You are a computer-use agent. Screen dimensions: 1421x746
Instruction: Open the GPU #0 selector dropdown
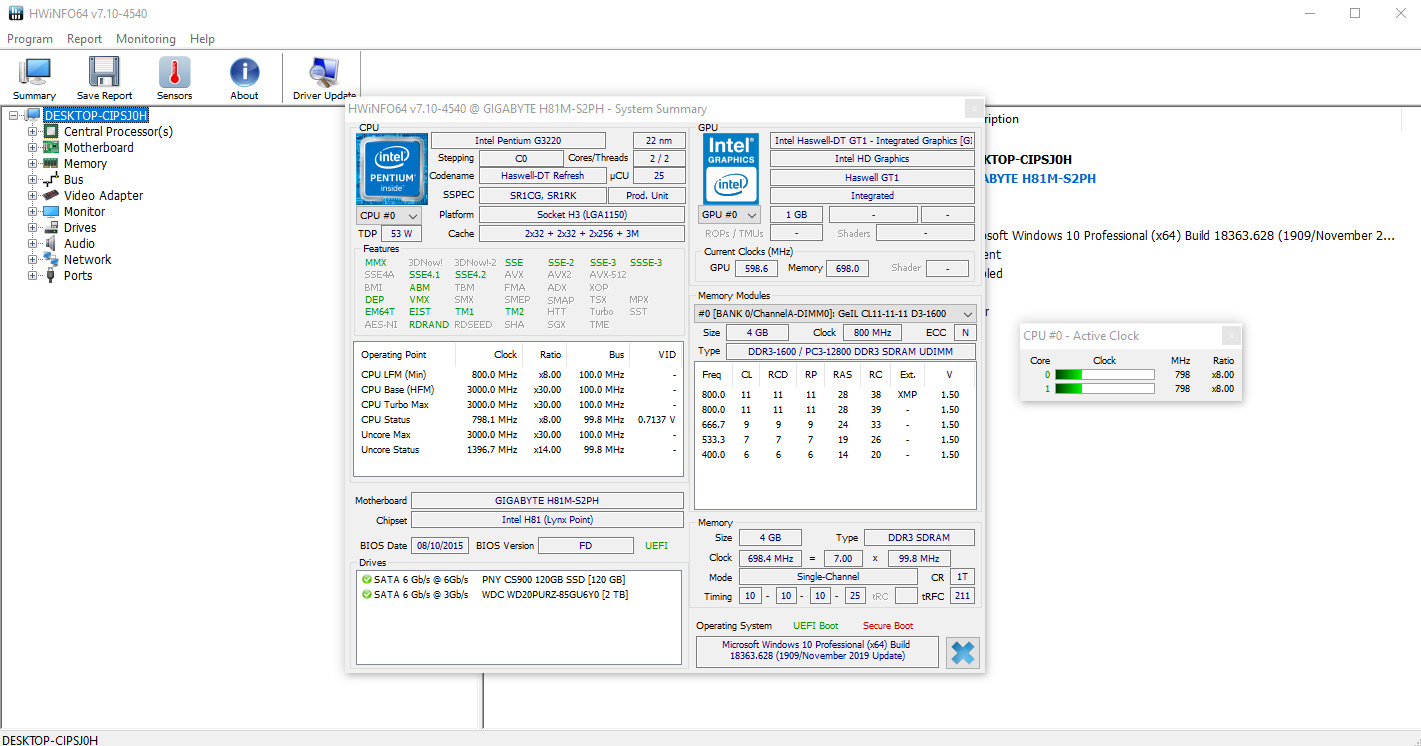729,215
